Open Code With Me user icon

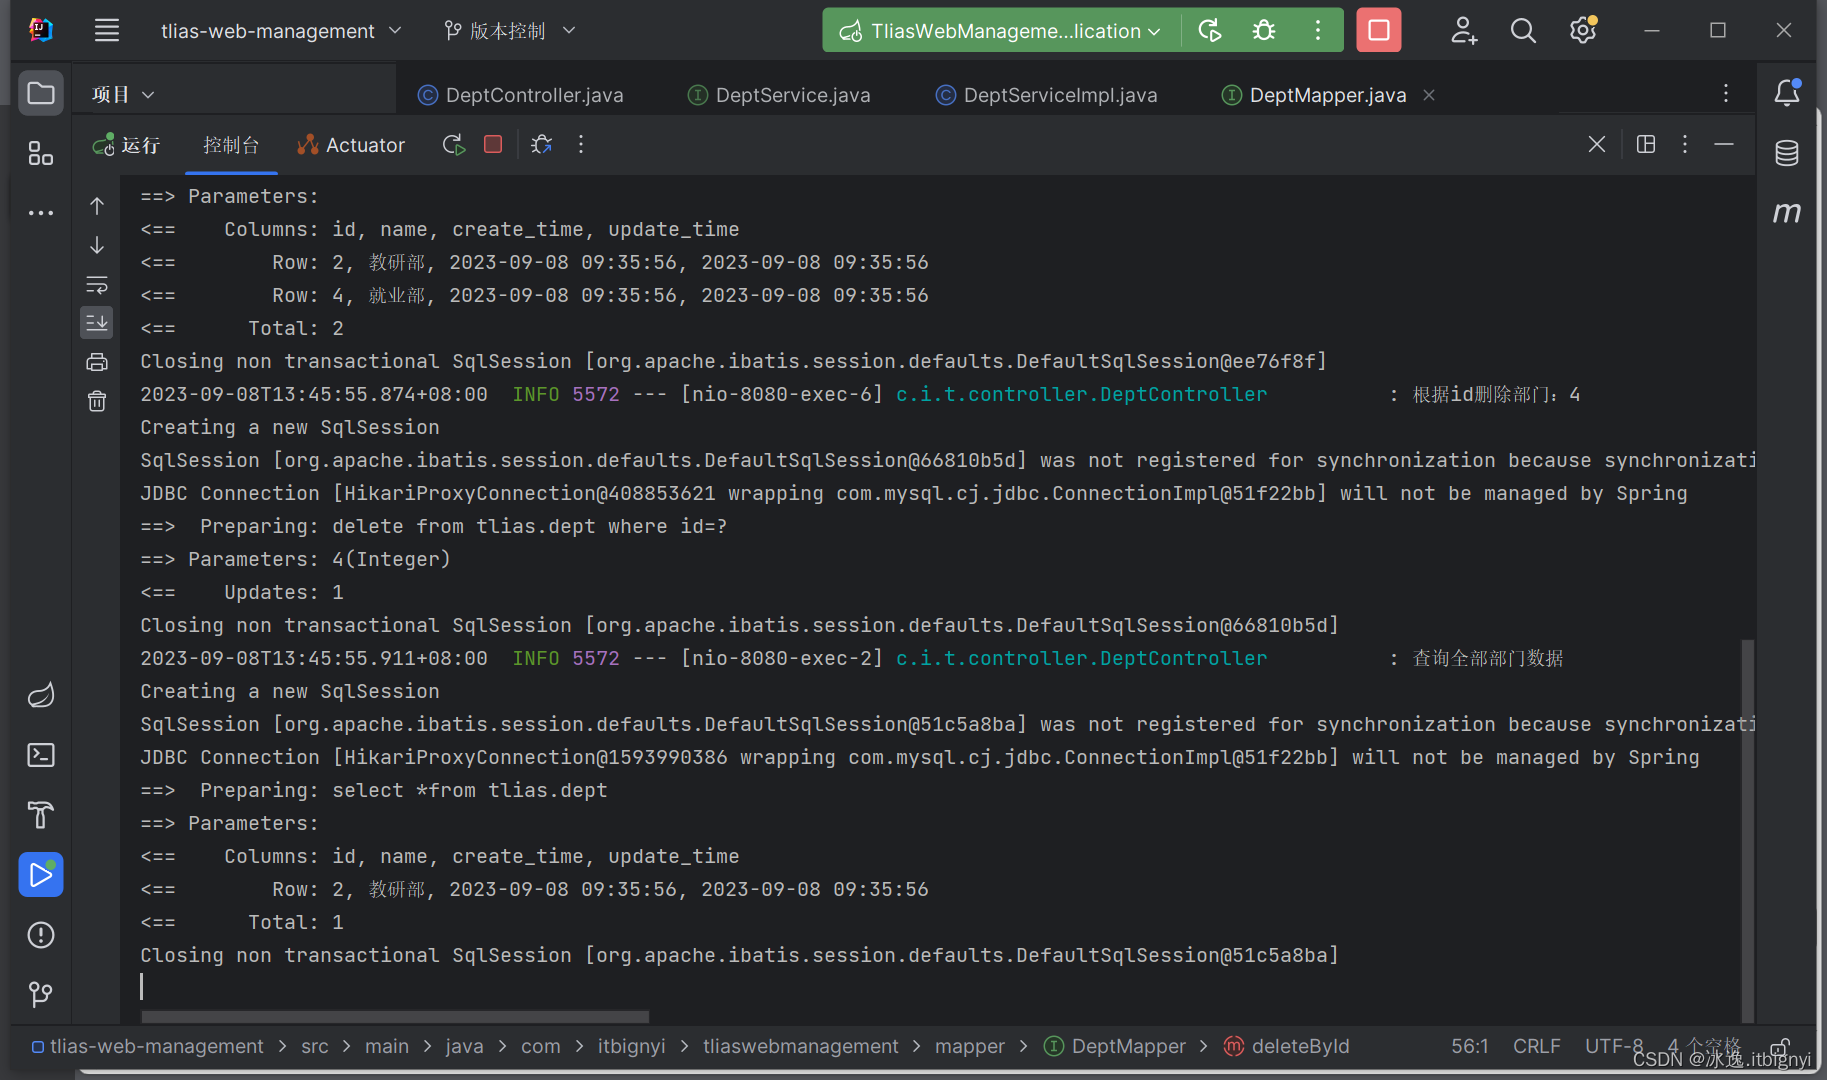(1464, 31)
